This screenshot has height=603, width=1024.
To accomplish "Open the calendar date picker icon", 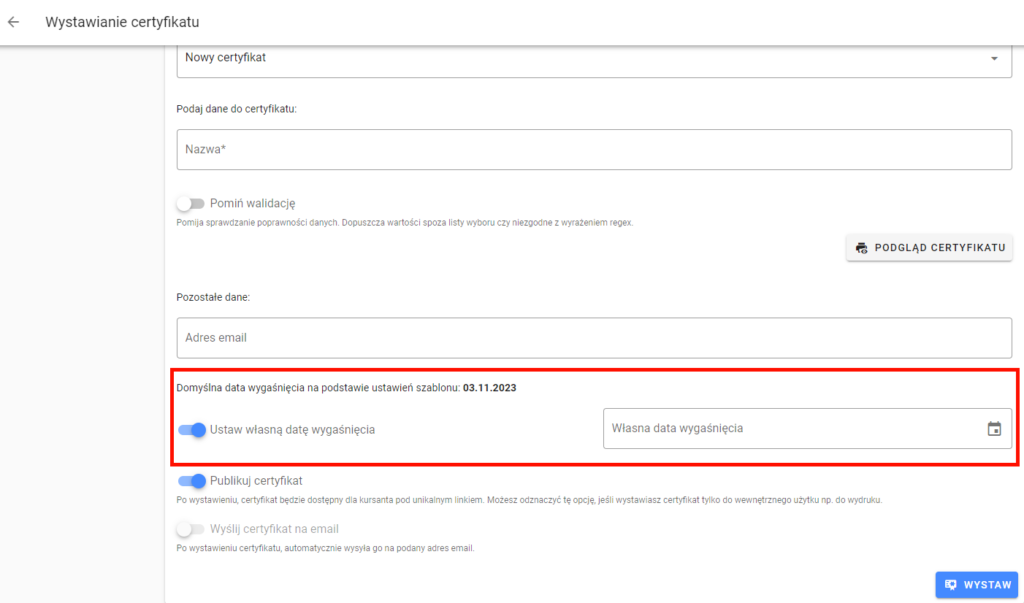I will pos(994,429).
